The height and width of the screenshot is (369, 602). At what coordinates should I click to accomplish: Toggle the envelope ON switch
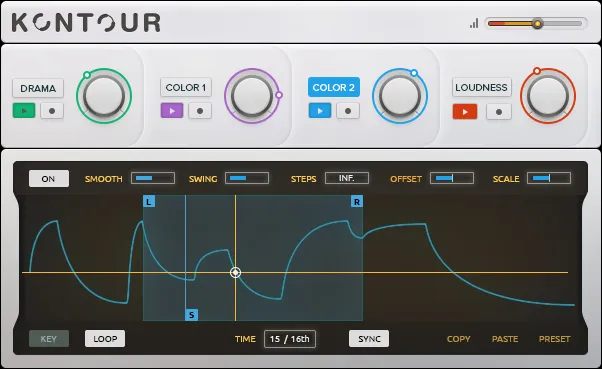pos(49,179)
